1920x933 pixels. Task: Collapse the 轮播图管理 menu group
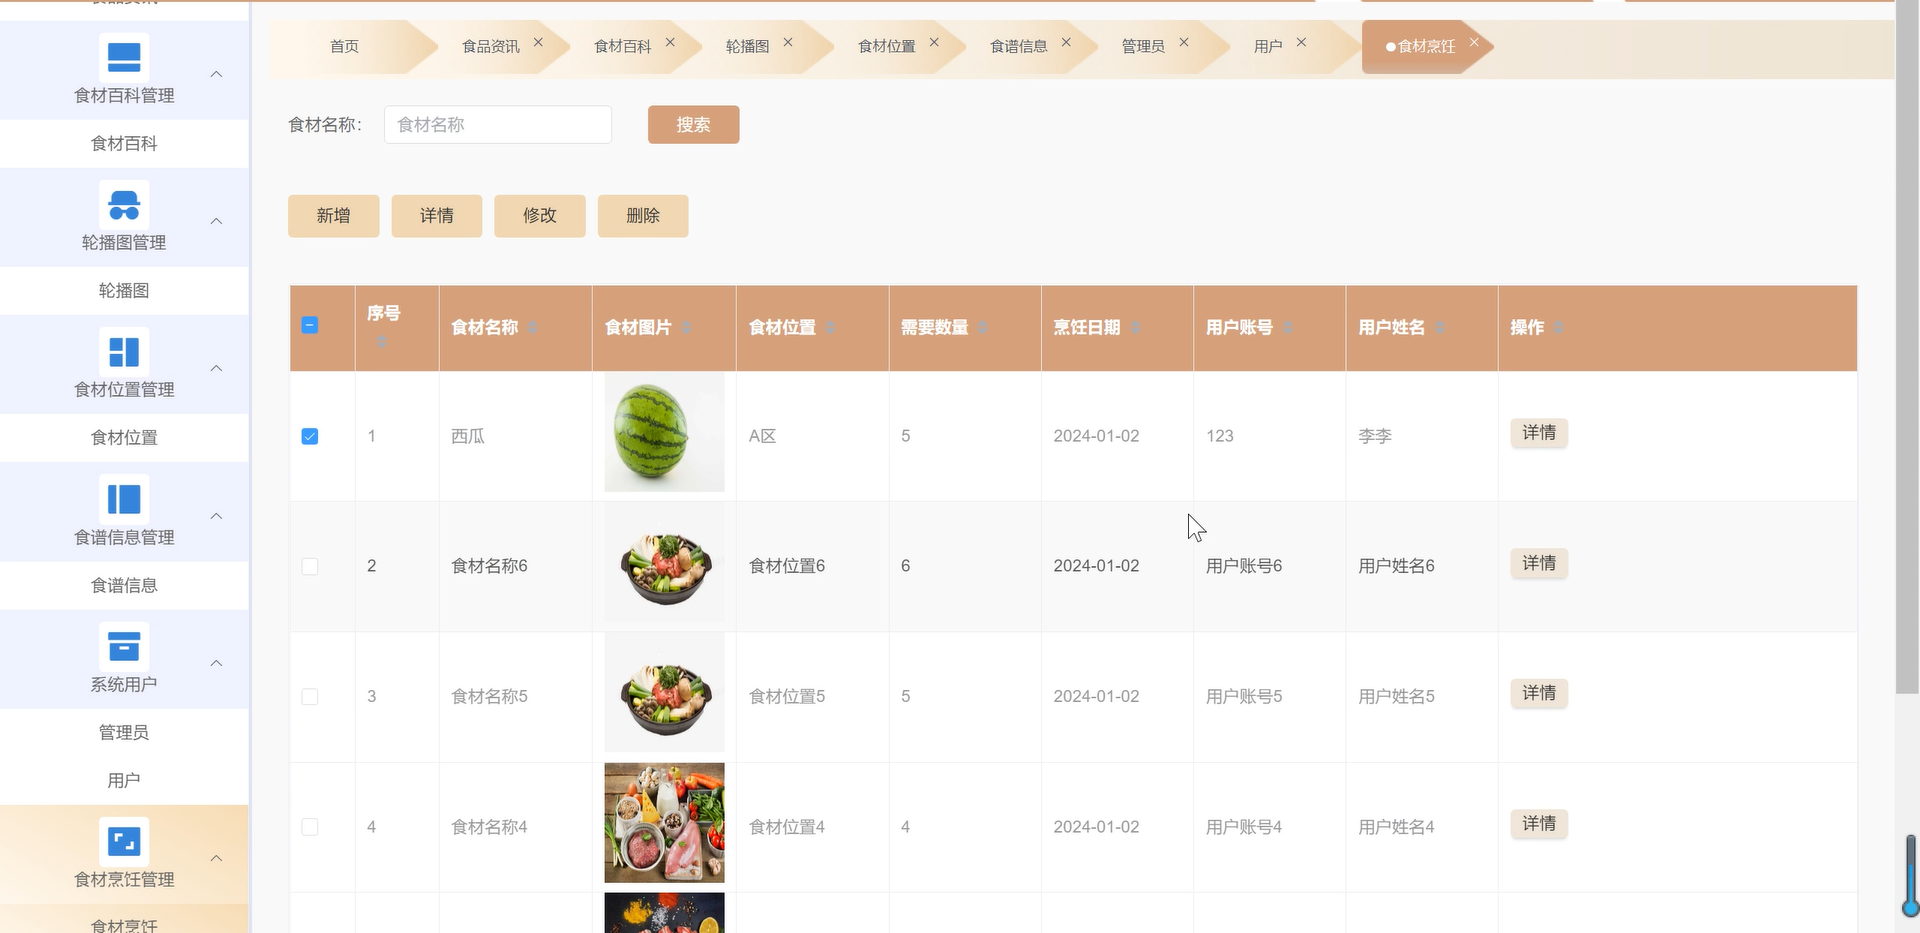point(216,221)
